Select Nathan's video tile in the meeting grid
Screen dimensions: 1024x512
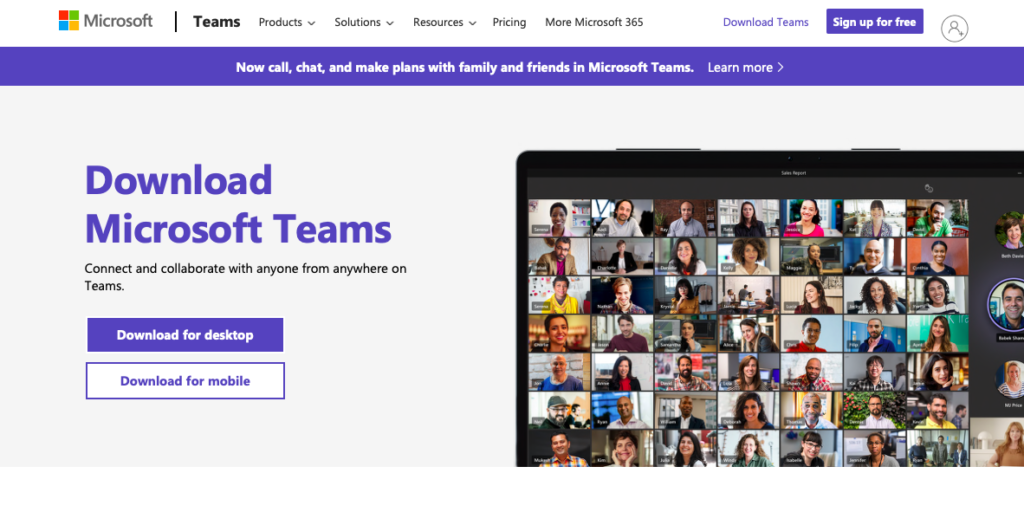pyautogui.click(x=622, y=295)
